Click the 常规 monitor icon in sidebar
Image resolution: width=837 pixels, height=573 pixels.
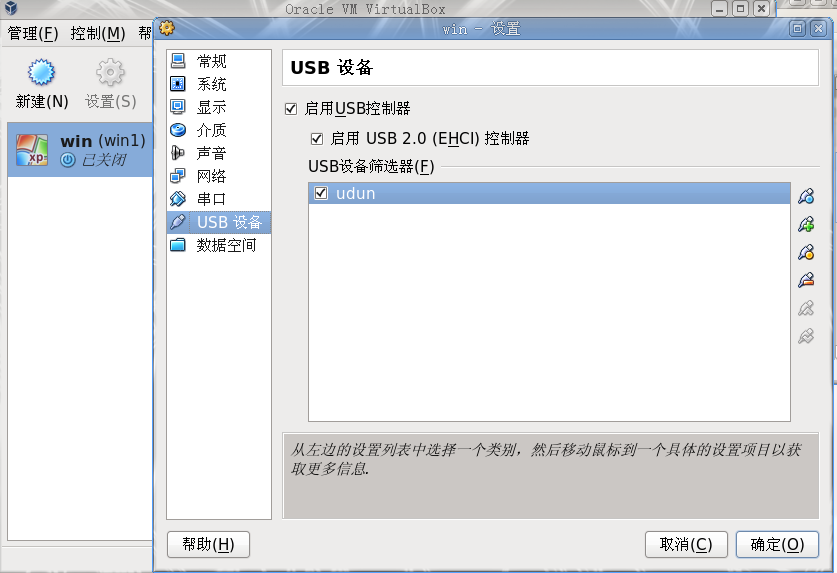tap(178, 61)
